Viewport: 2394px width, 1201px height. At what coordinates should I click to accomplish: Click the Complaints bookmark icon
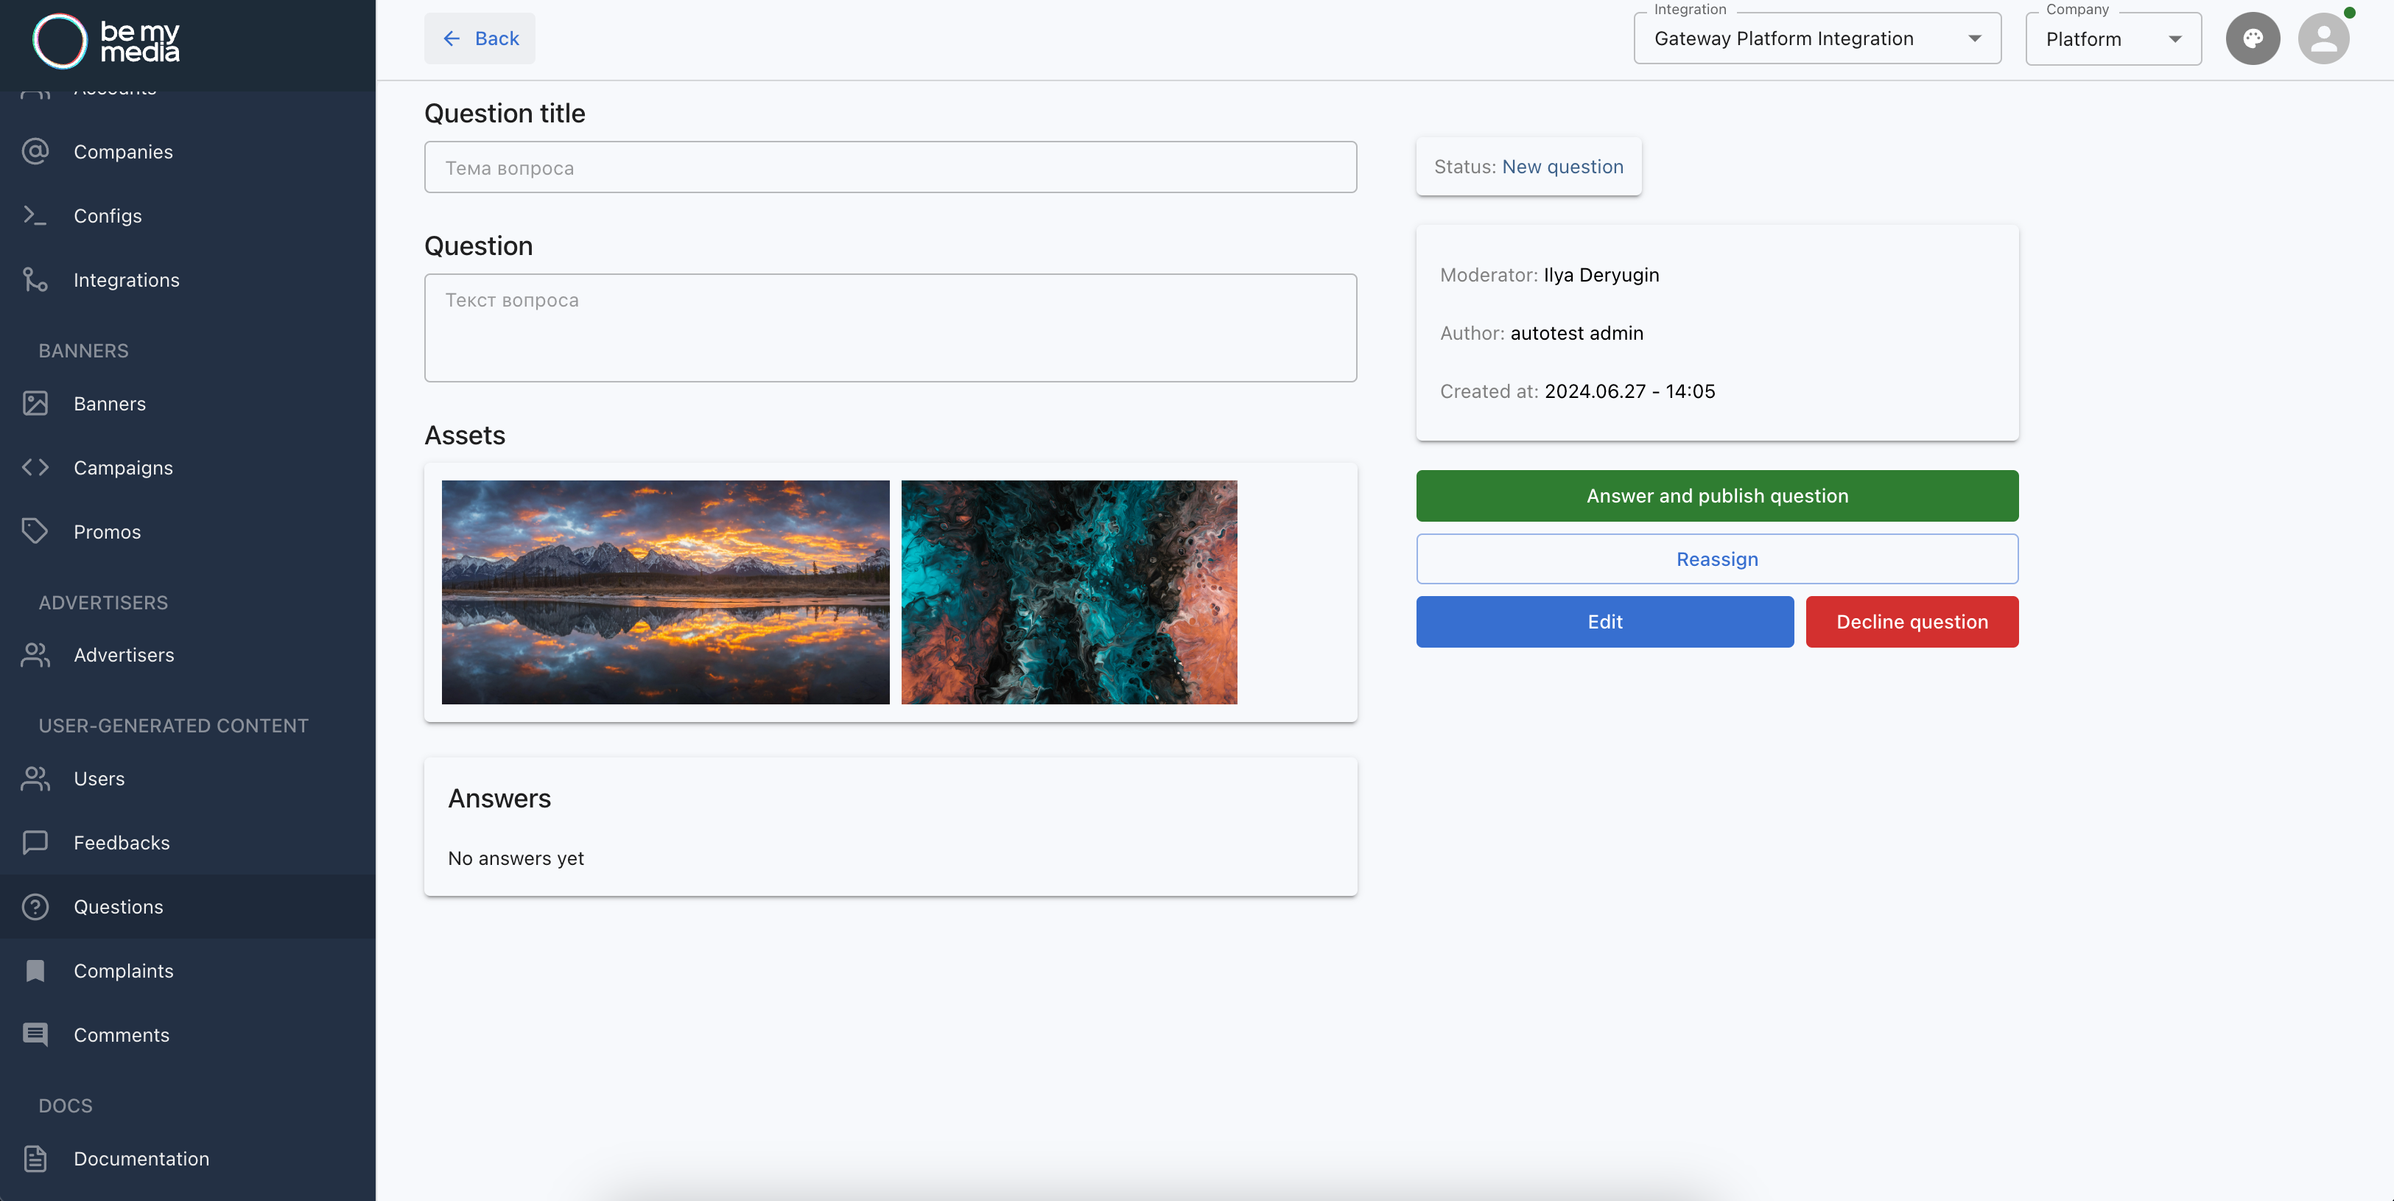[x=36, y=971]
